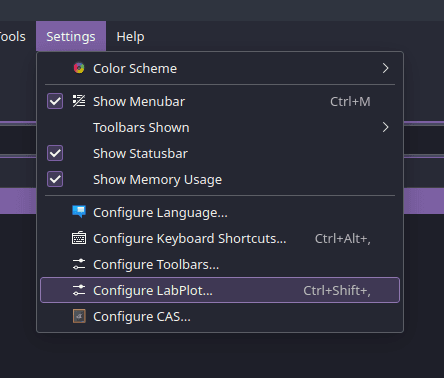Choose Configure Keyboard Shortcuts… entry
Viewport: 444px width, 378px height.
point(220,238)
